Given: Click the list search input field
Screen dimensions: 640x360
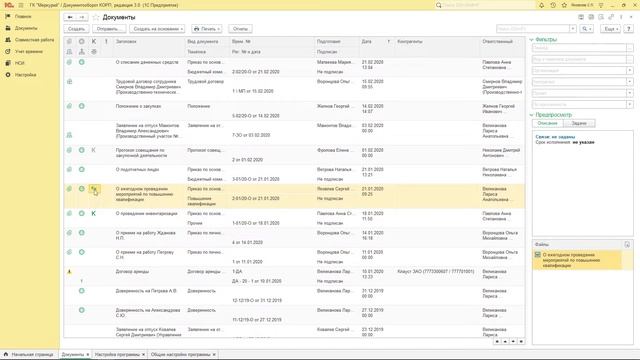Looking at the screenshot, I should (533, 29).
